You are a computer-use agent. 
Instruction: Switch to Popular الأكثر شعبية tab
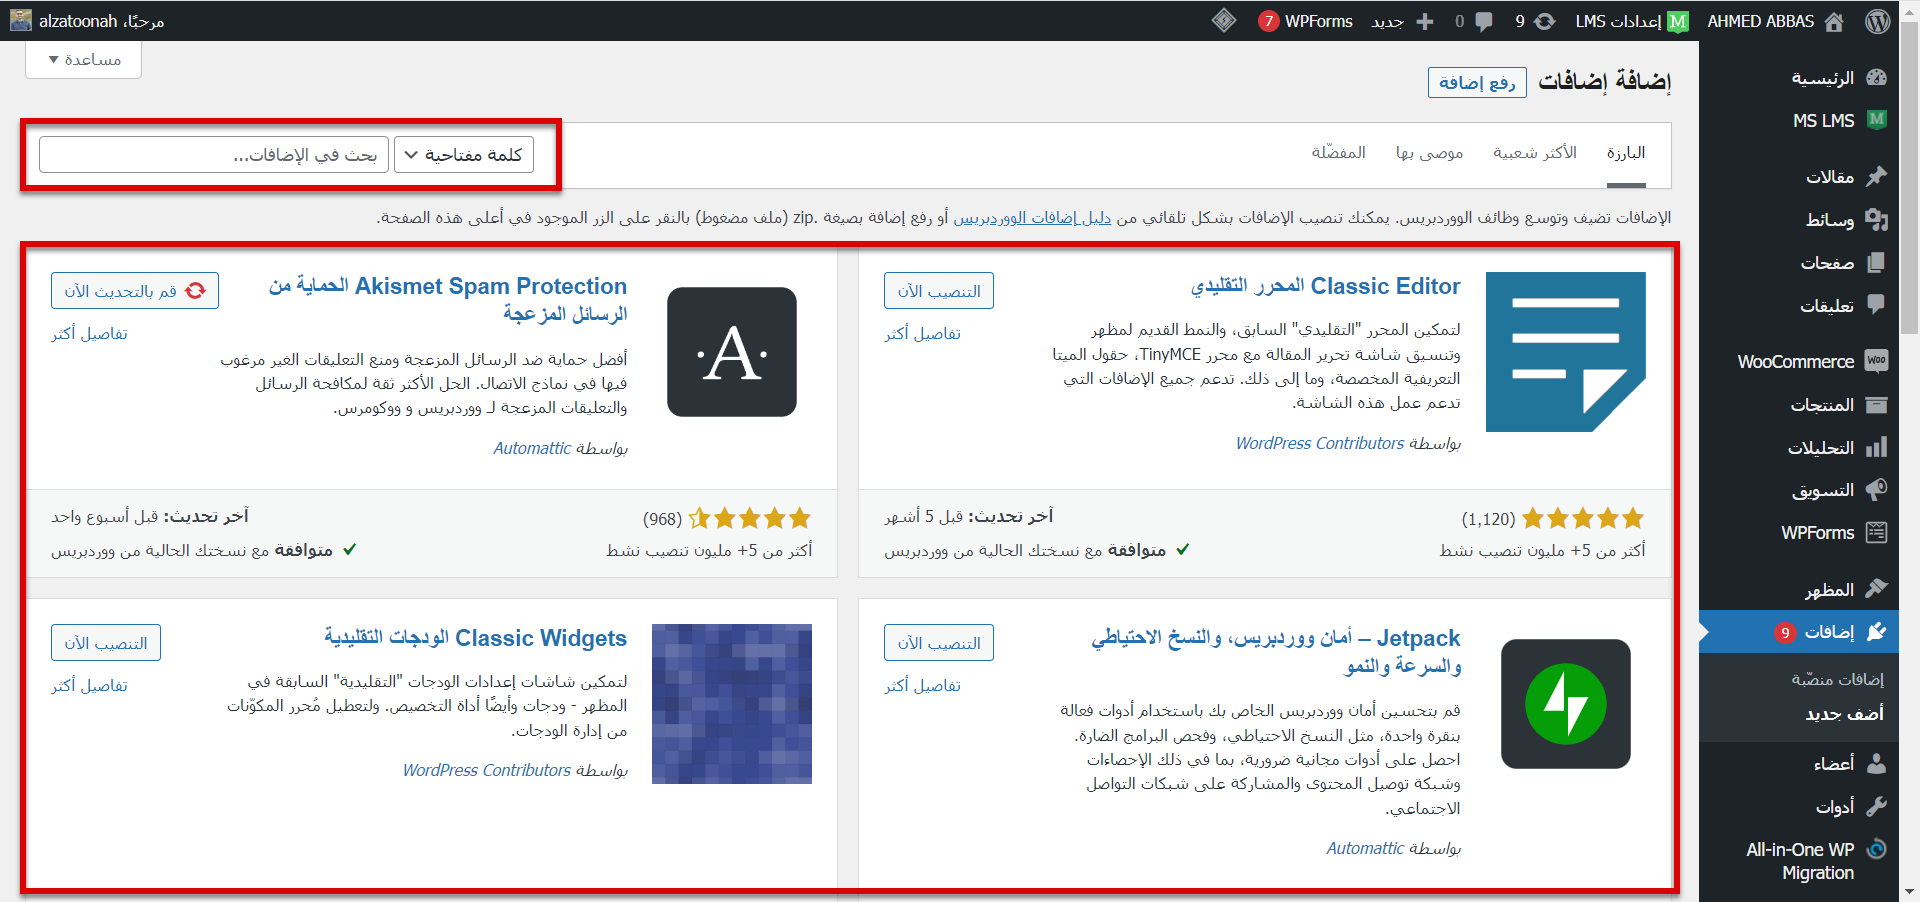coord(1535,153)
